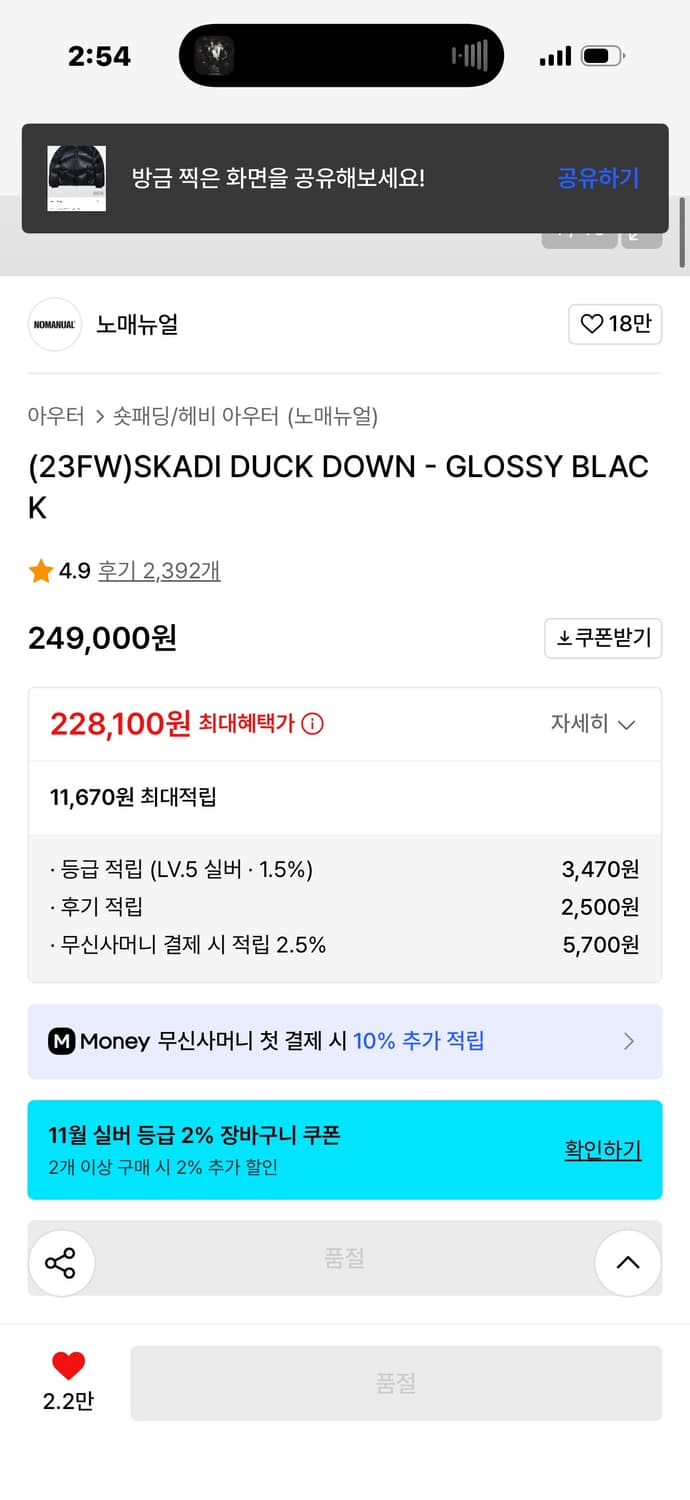Open reviews via 후기 2,392개
Viewport: 690px width, 1500px height.
point(160,571)
